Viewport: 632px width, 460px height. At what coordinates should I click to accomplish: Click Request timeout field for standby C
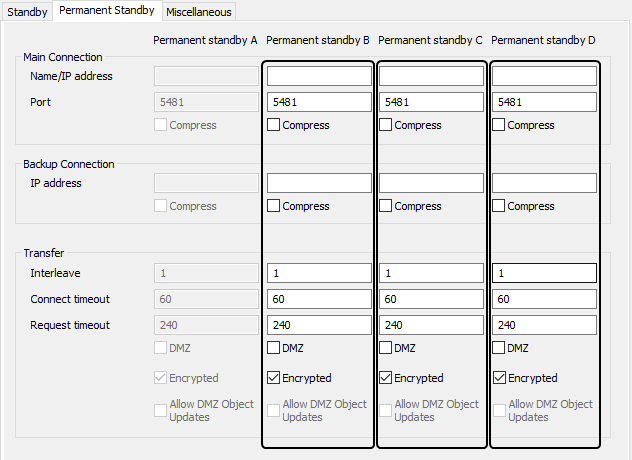[x=431, y=325]
